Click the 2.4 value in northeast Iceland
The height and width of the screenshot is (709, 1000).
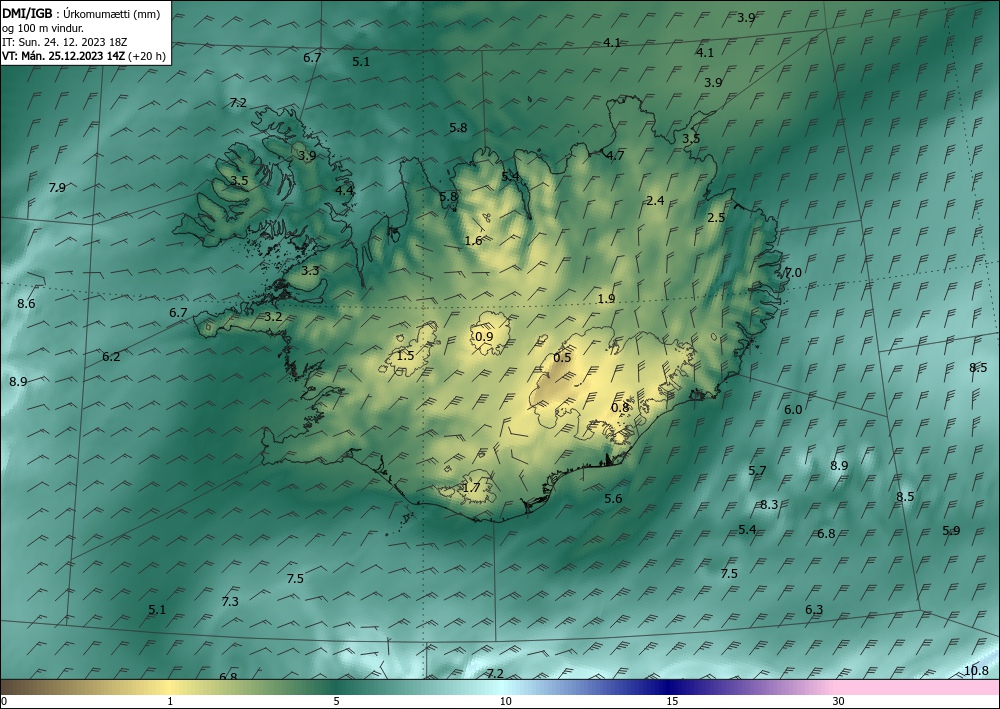(656, 201)
